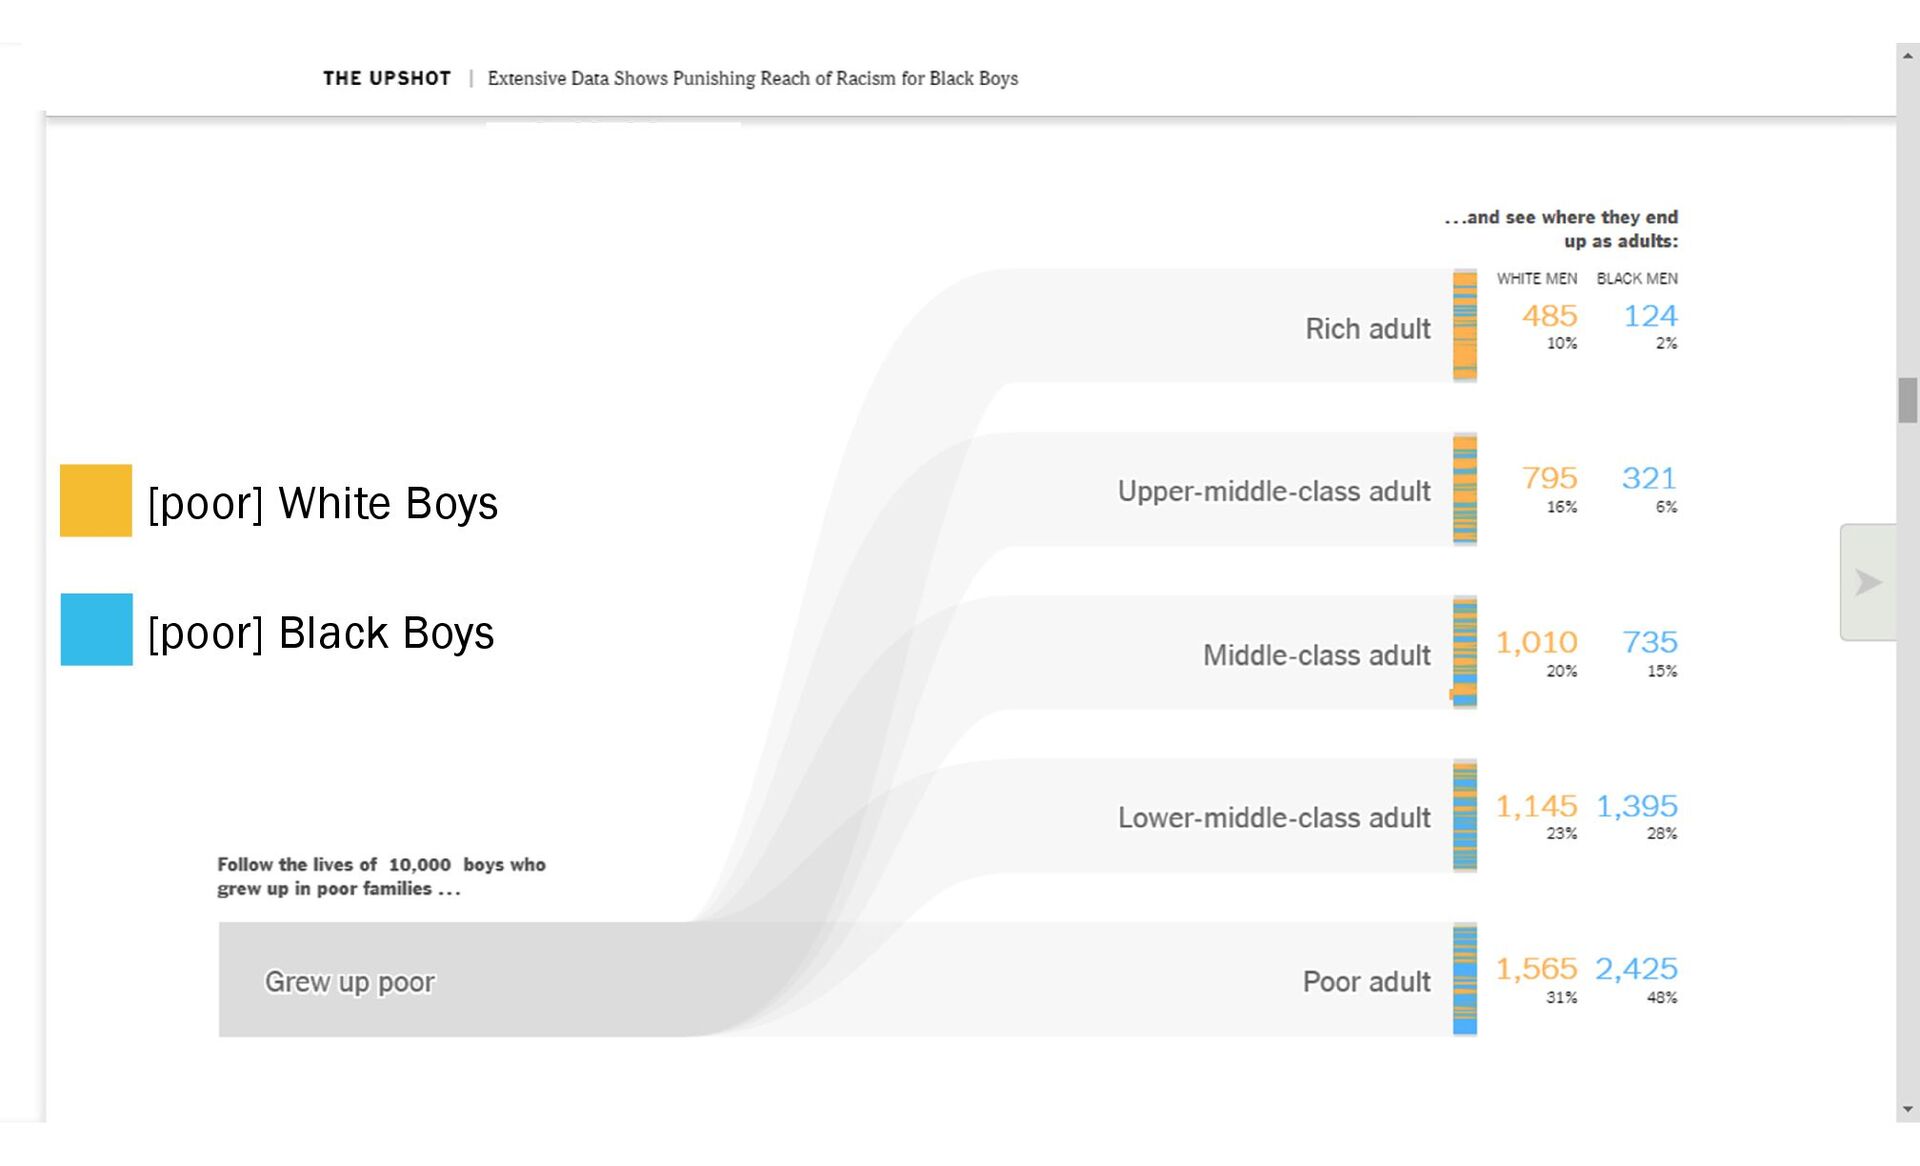Click the 485 white men rich figure
Viewport: 1920px width, 1166px height.
coord(1549,316)
